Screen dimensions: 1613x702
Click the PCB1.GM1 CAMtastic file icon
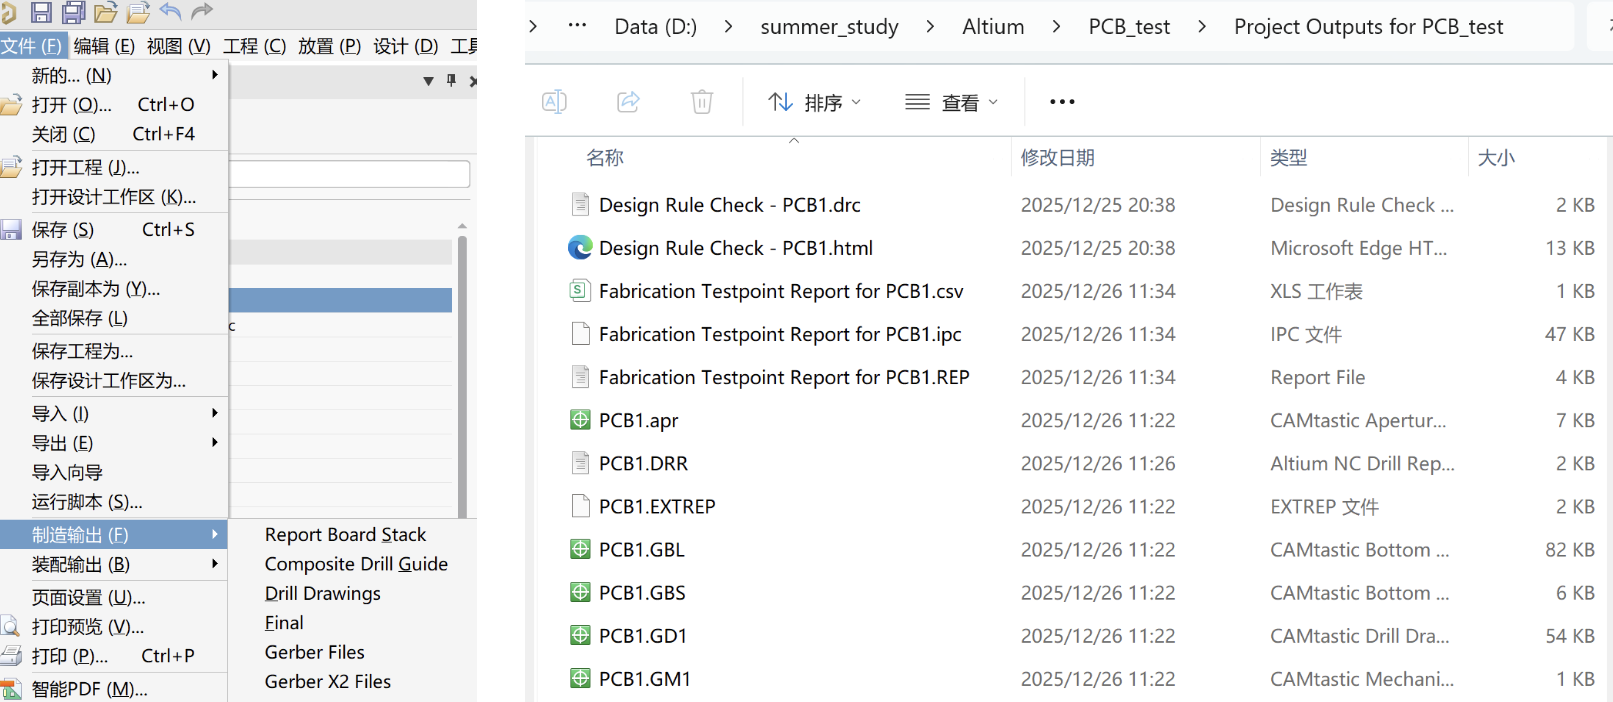580,678
